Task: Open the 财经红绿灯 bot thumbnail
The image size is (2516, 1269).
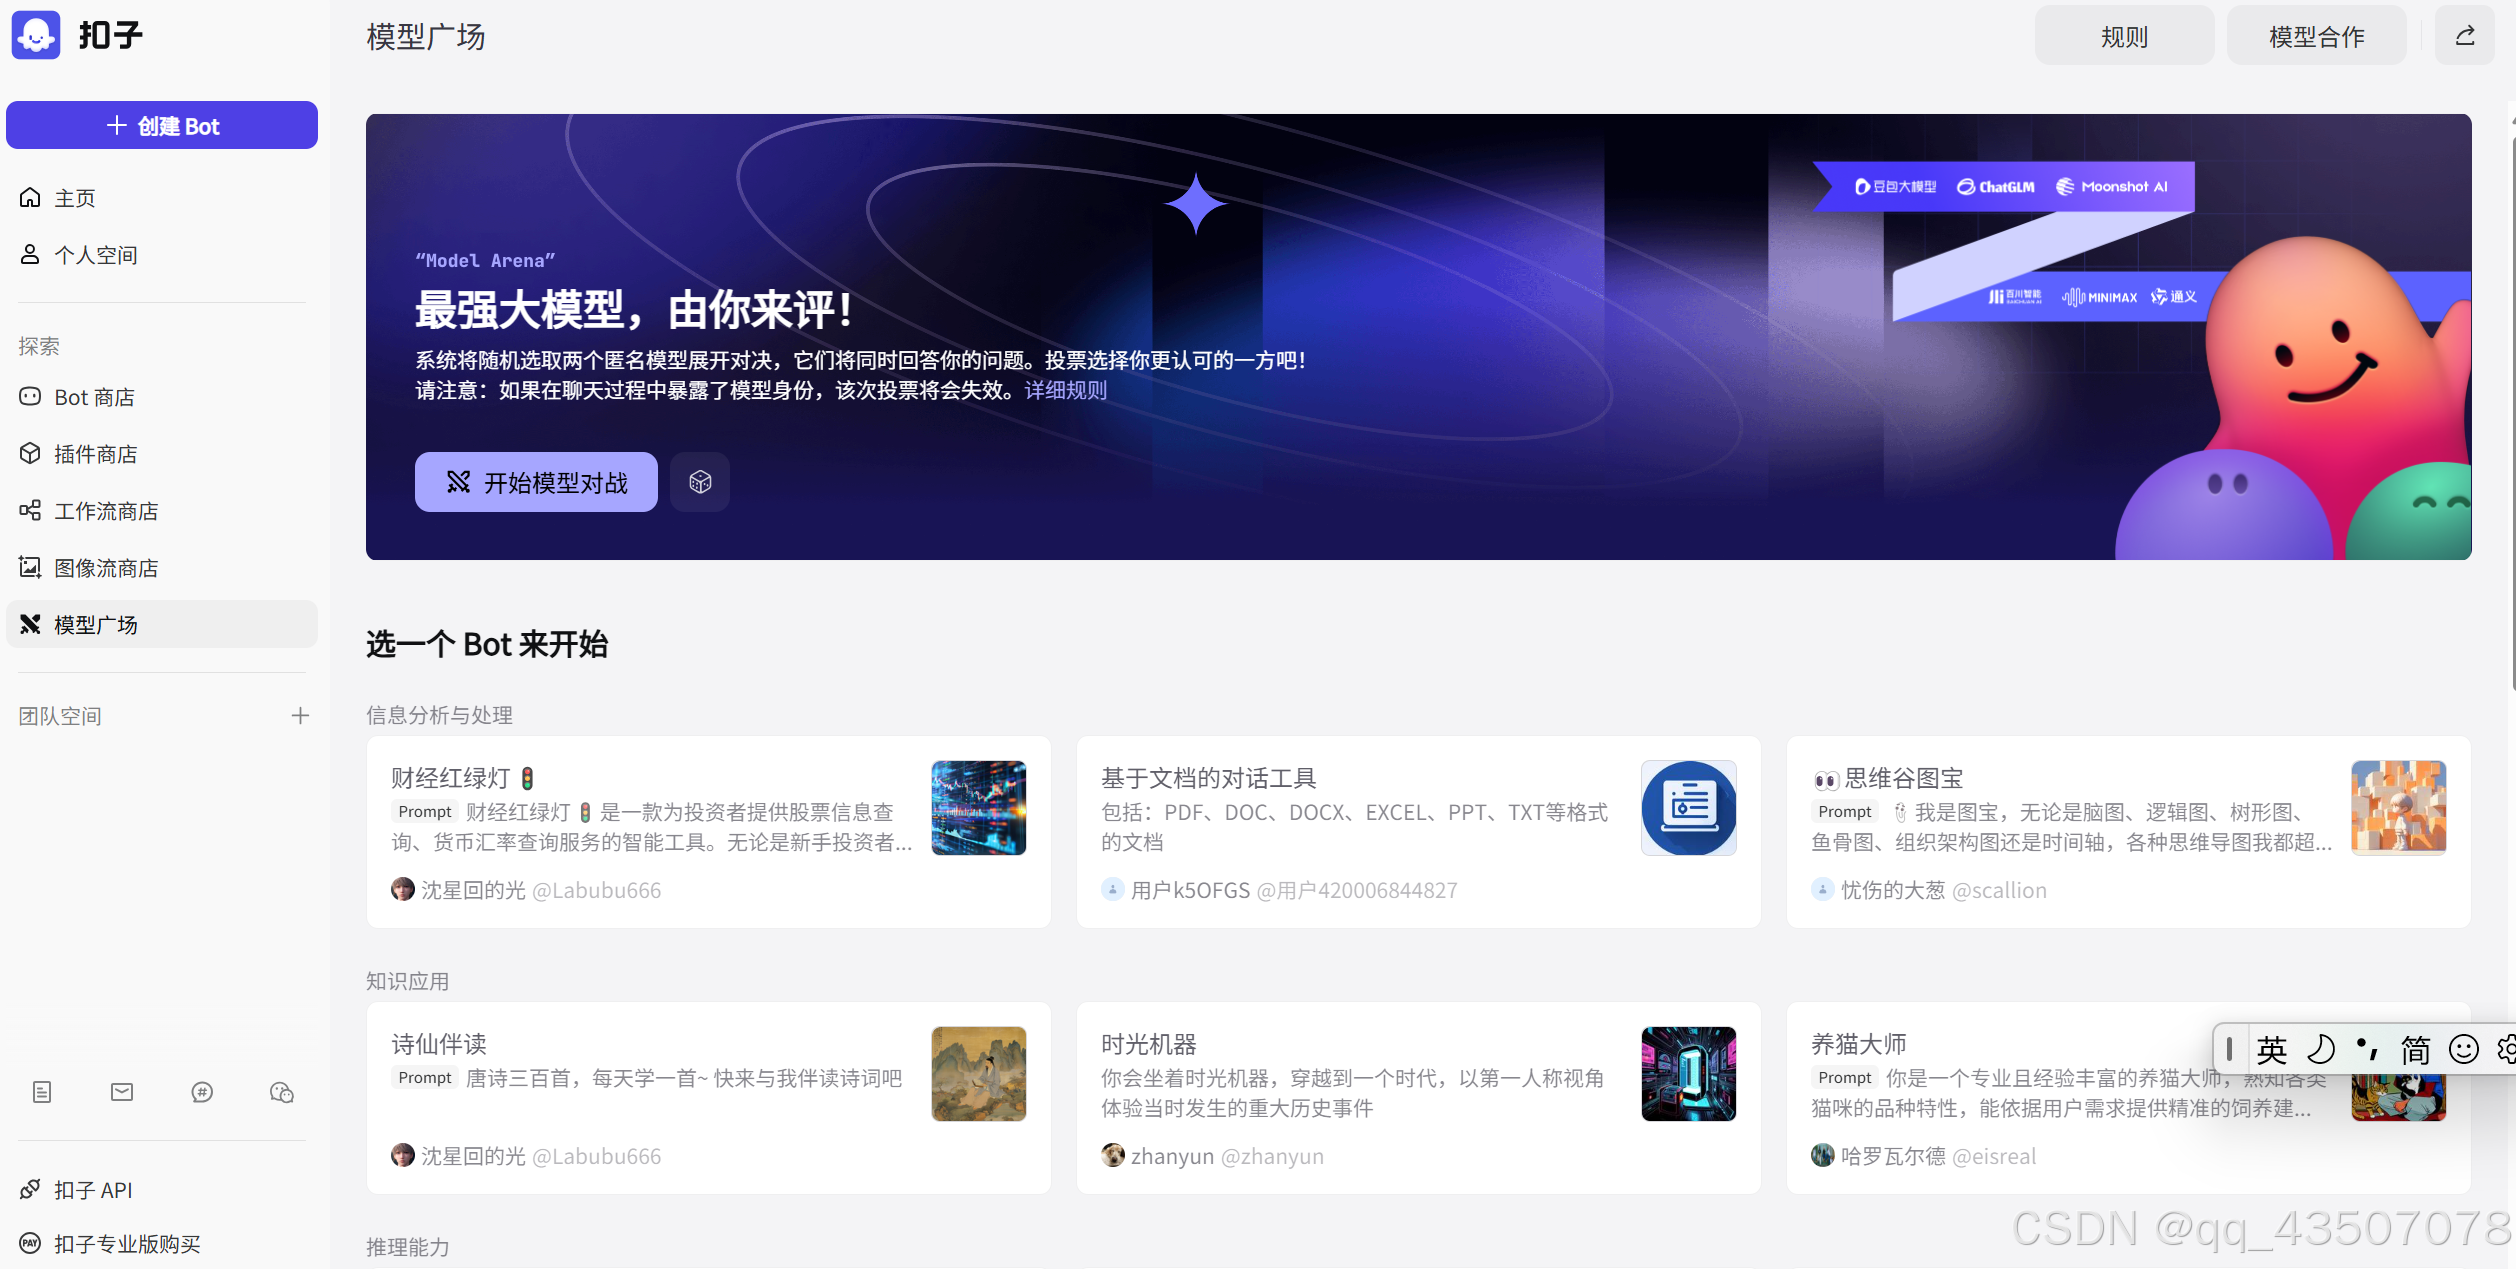Action: click(978, 807)
